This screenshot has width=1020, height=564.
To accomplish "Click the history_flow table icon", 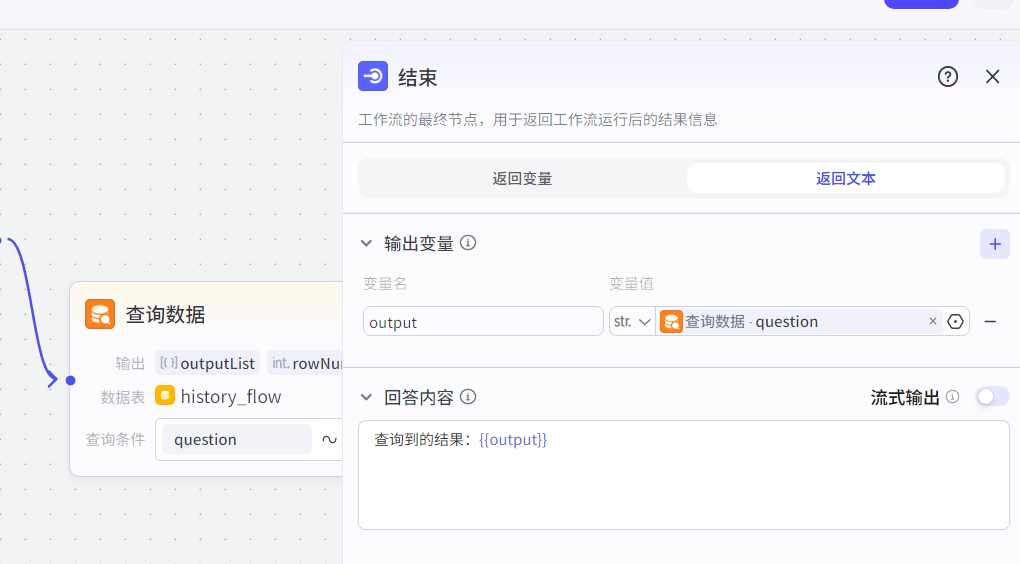I will [165, 396].
